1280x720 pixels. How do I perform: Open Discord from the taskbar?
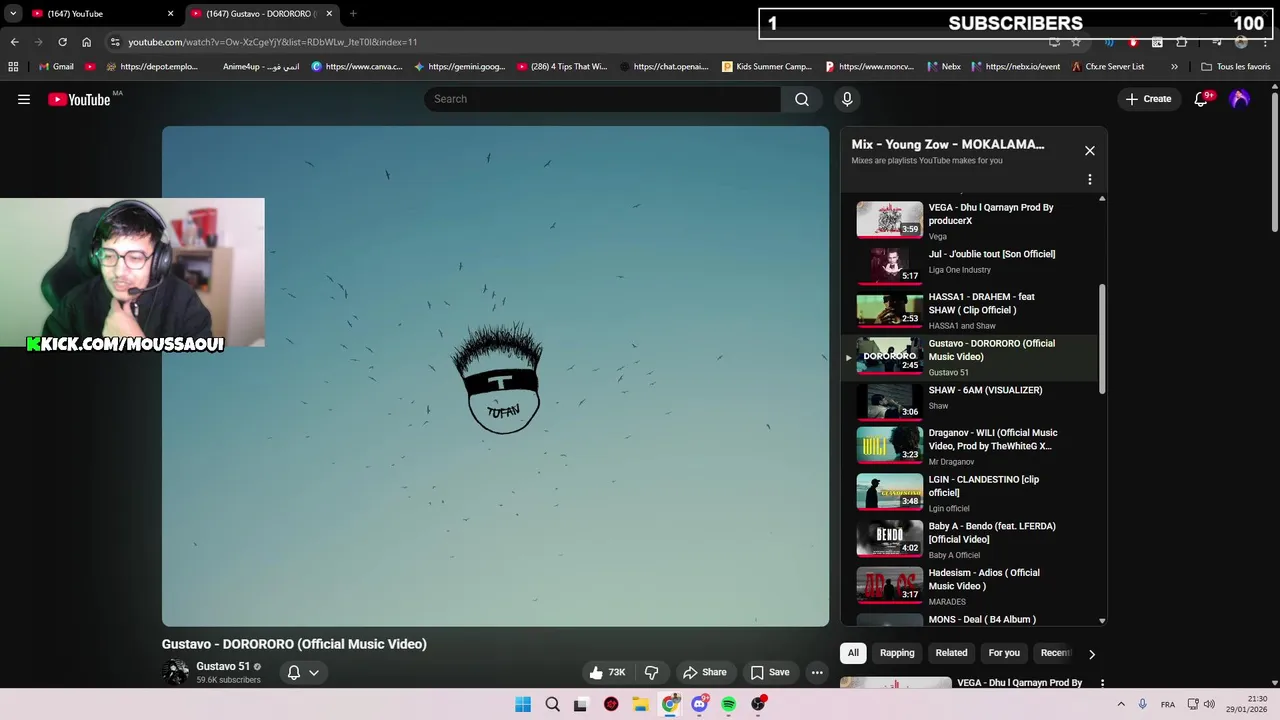pos(699,704)
